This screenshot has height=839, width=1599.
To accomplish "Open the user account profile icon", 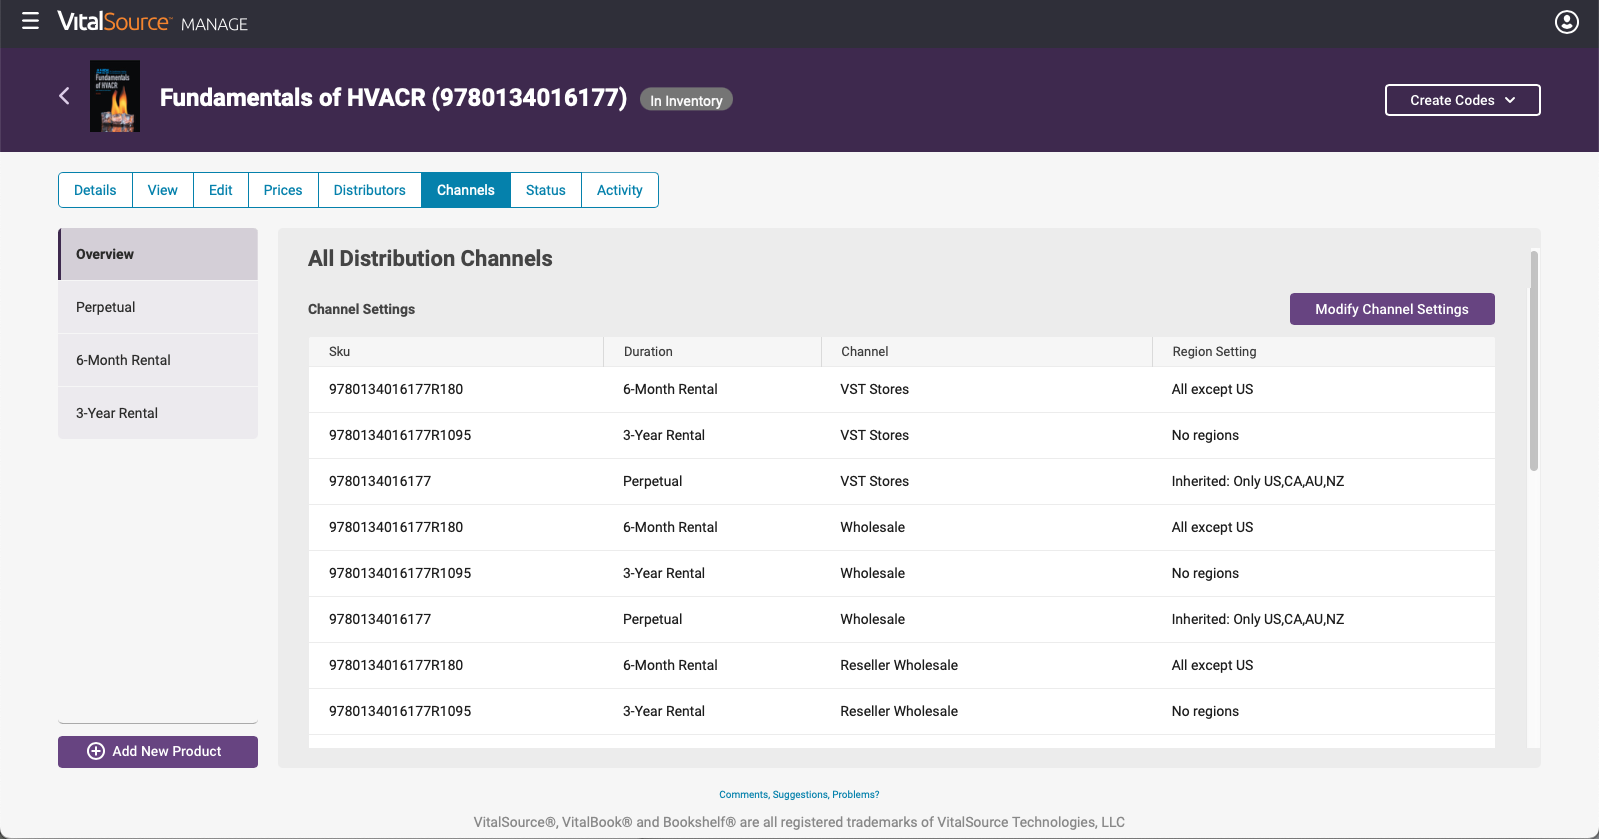I will point(1566,22).
